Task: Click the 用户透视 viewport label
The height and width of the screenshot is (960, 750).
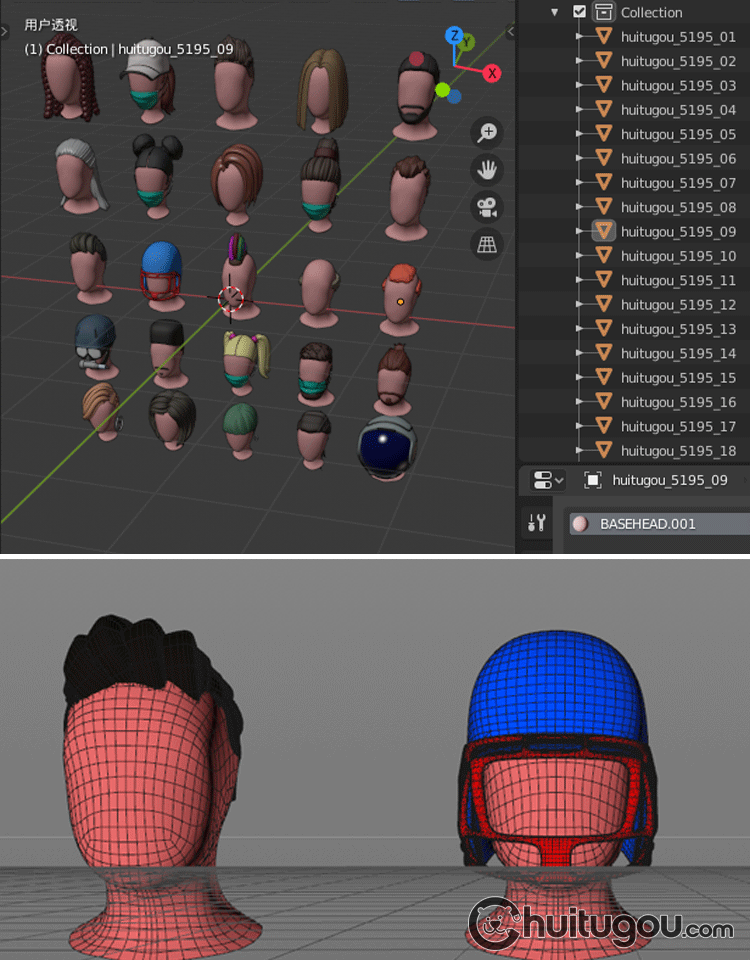Action: 51,24
